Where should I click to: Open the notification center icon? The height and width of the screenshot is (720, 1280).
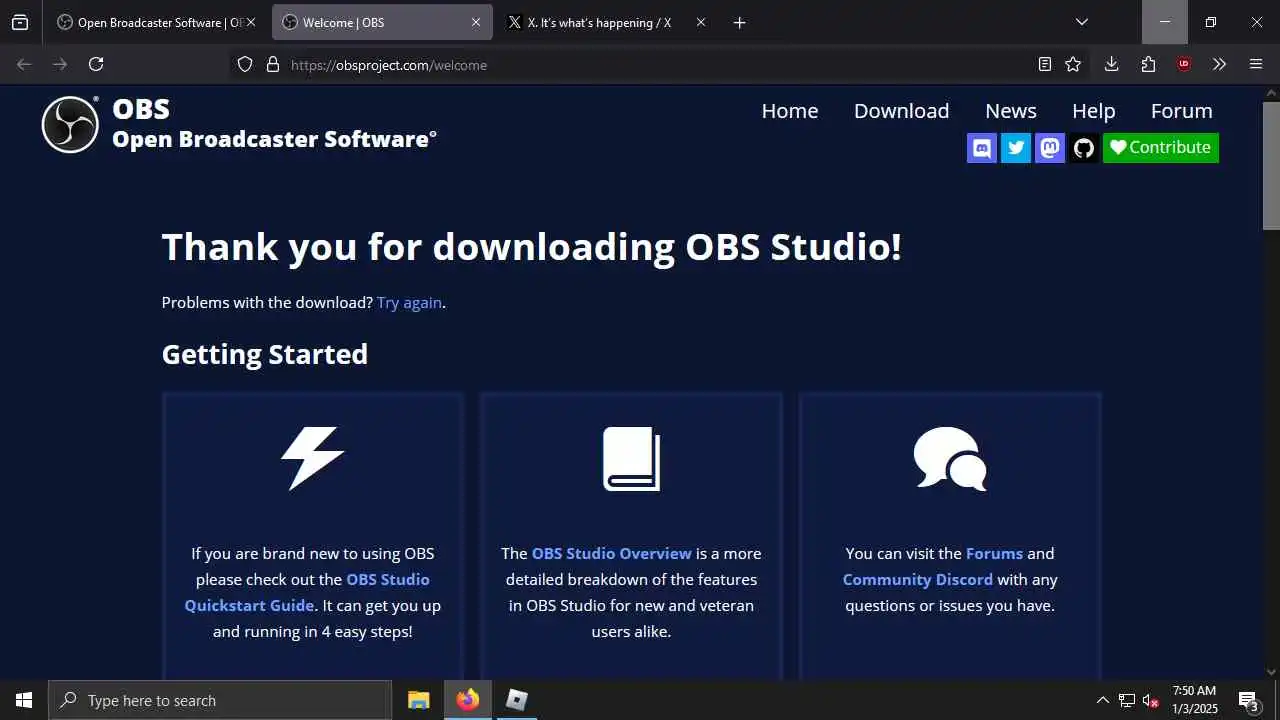tap(1248, 700)
